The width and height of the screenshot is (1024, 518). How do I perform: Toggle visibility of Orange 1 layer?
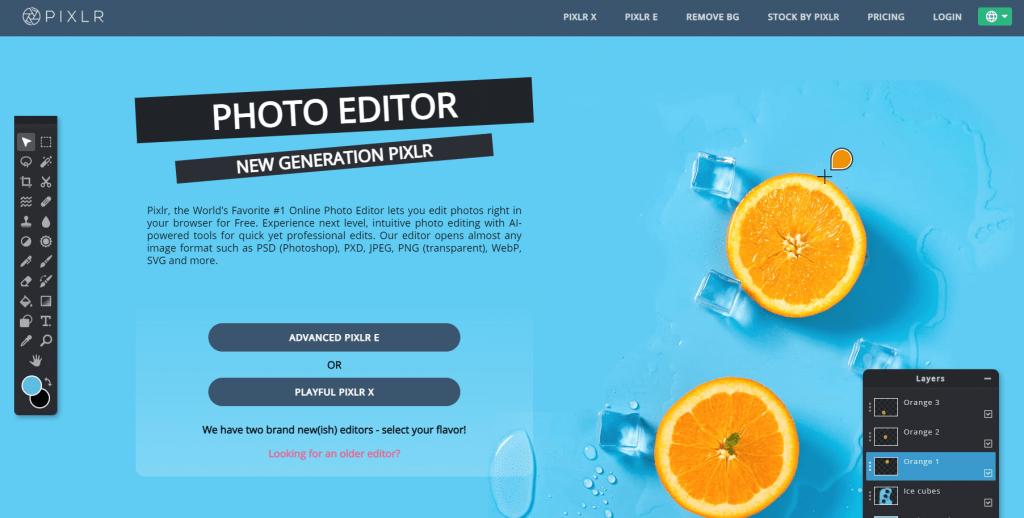coord(988,473)
